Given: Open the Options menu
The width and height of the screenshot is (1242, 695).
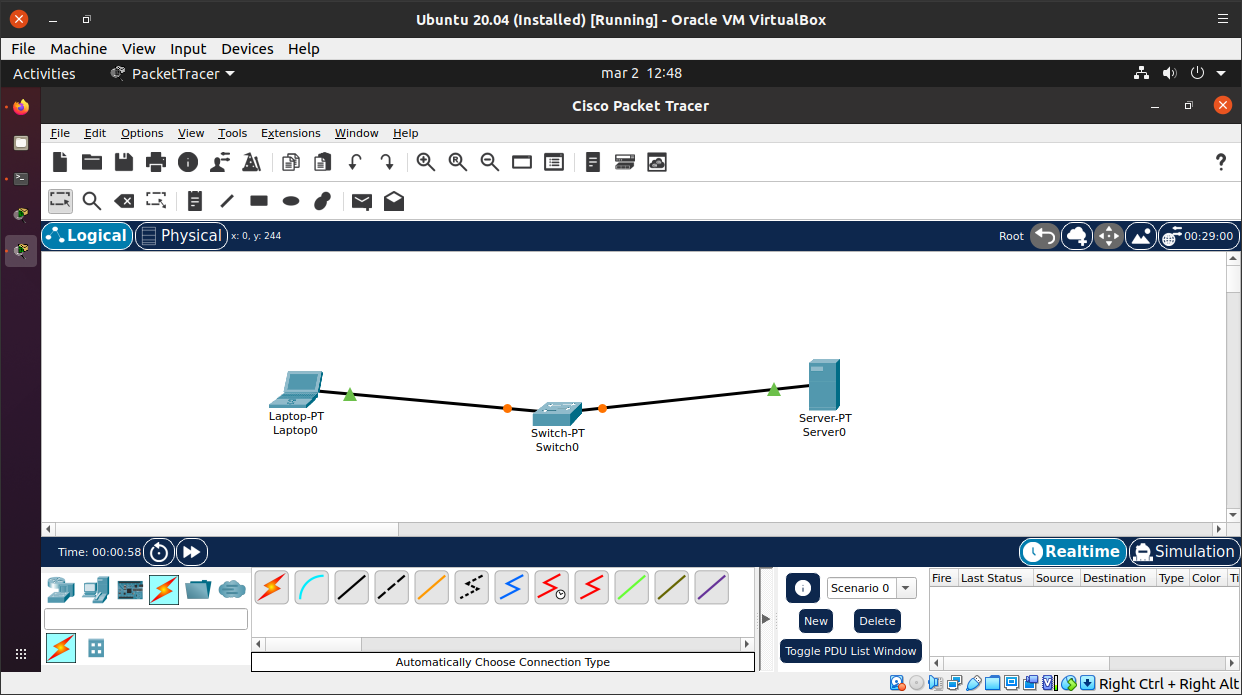Looking at the screenshot, I should pyautogui.click(x=142, y=133).
